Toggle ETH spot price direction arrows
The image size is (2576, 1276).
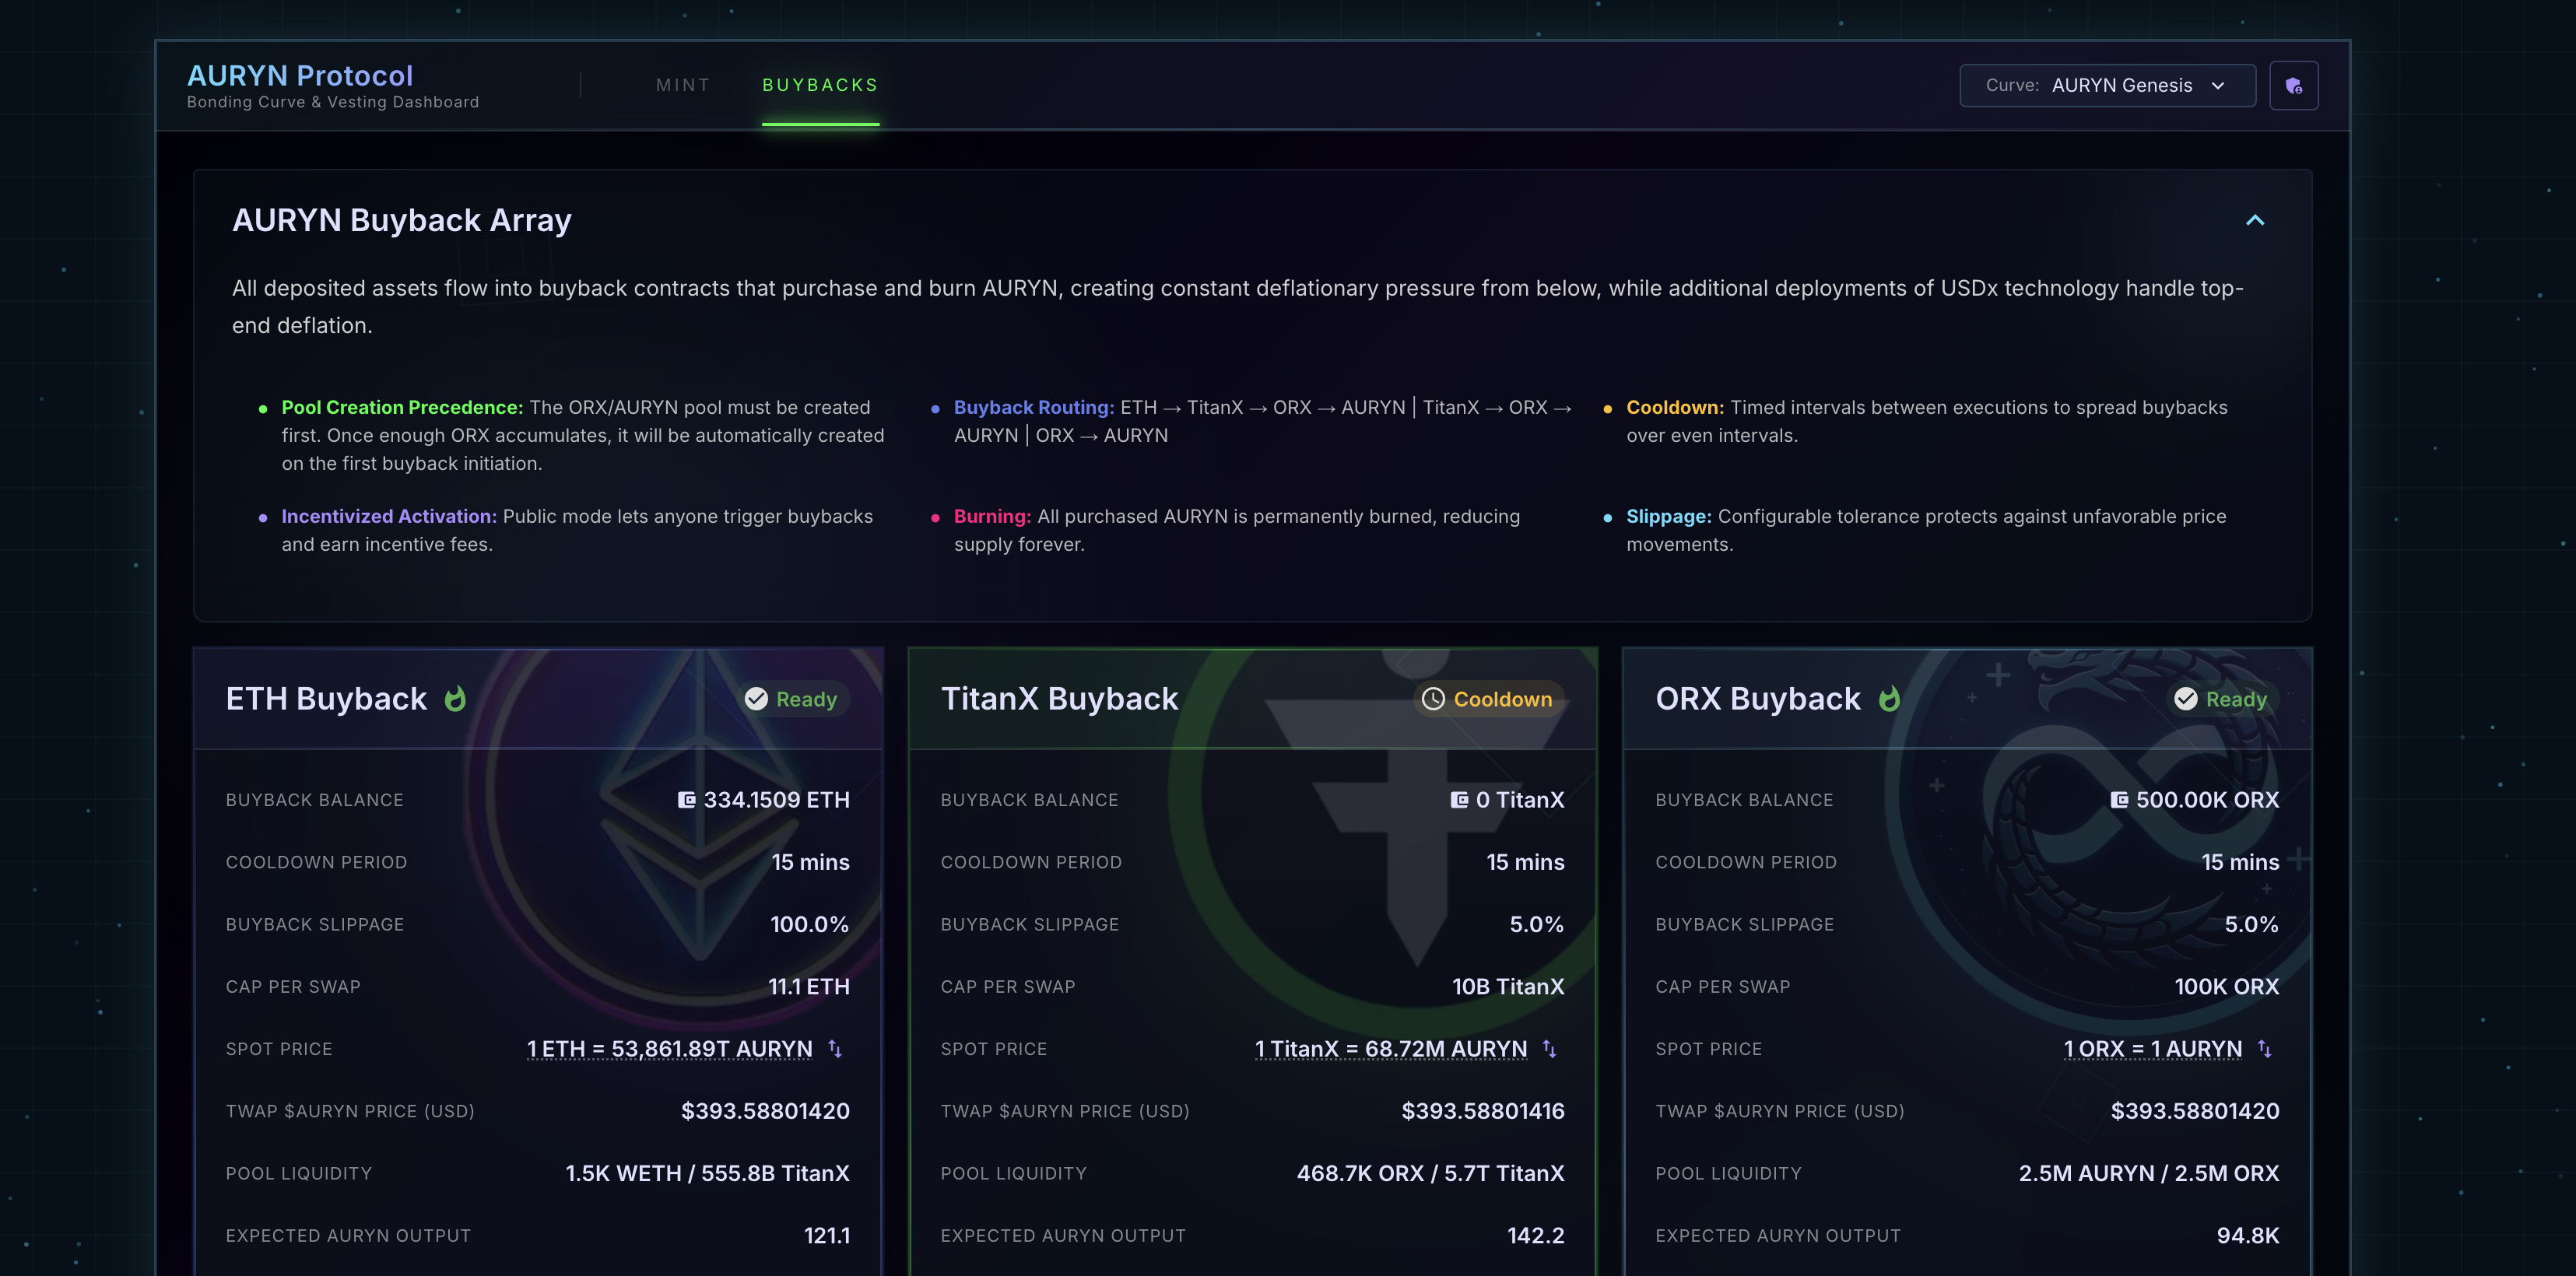coord(835,1049)
